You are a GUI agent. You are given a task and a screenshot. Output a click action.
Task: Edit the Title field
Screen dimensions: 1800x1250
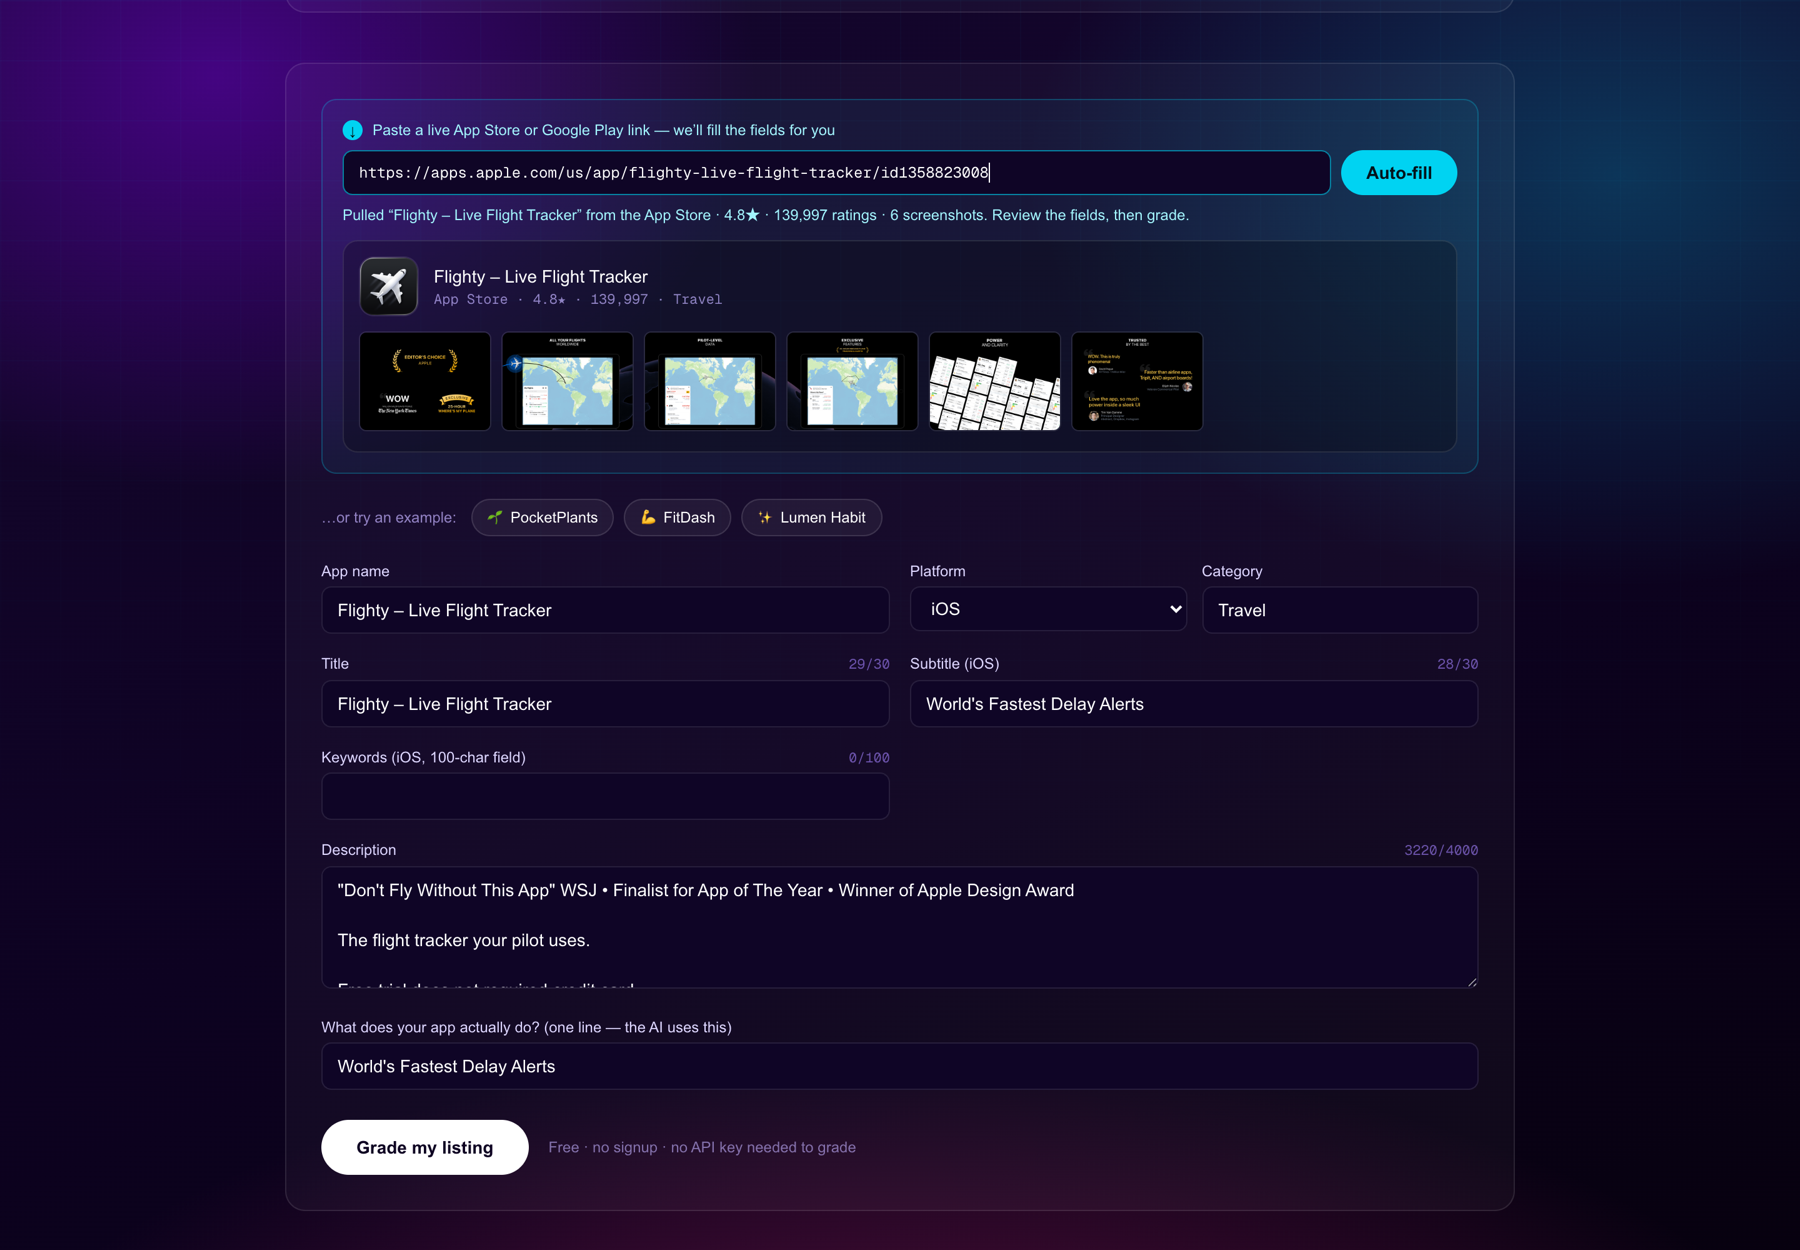605,704
